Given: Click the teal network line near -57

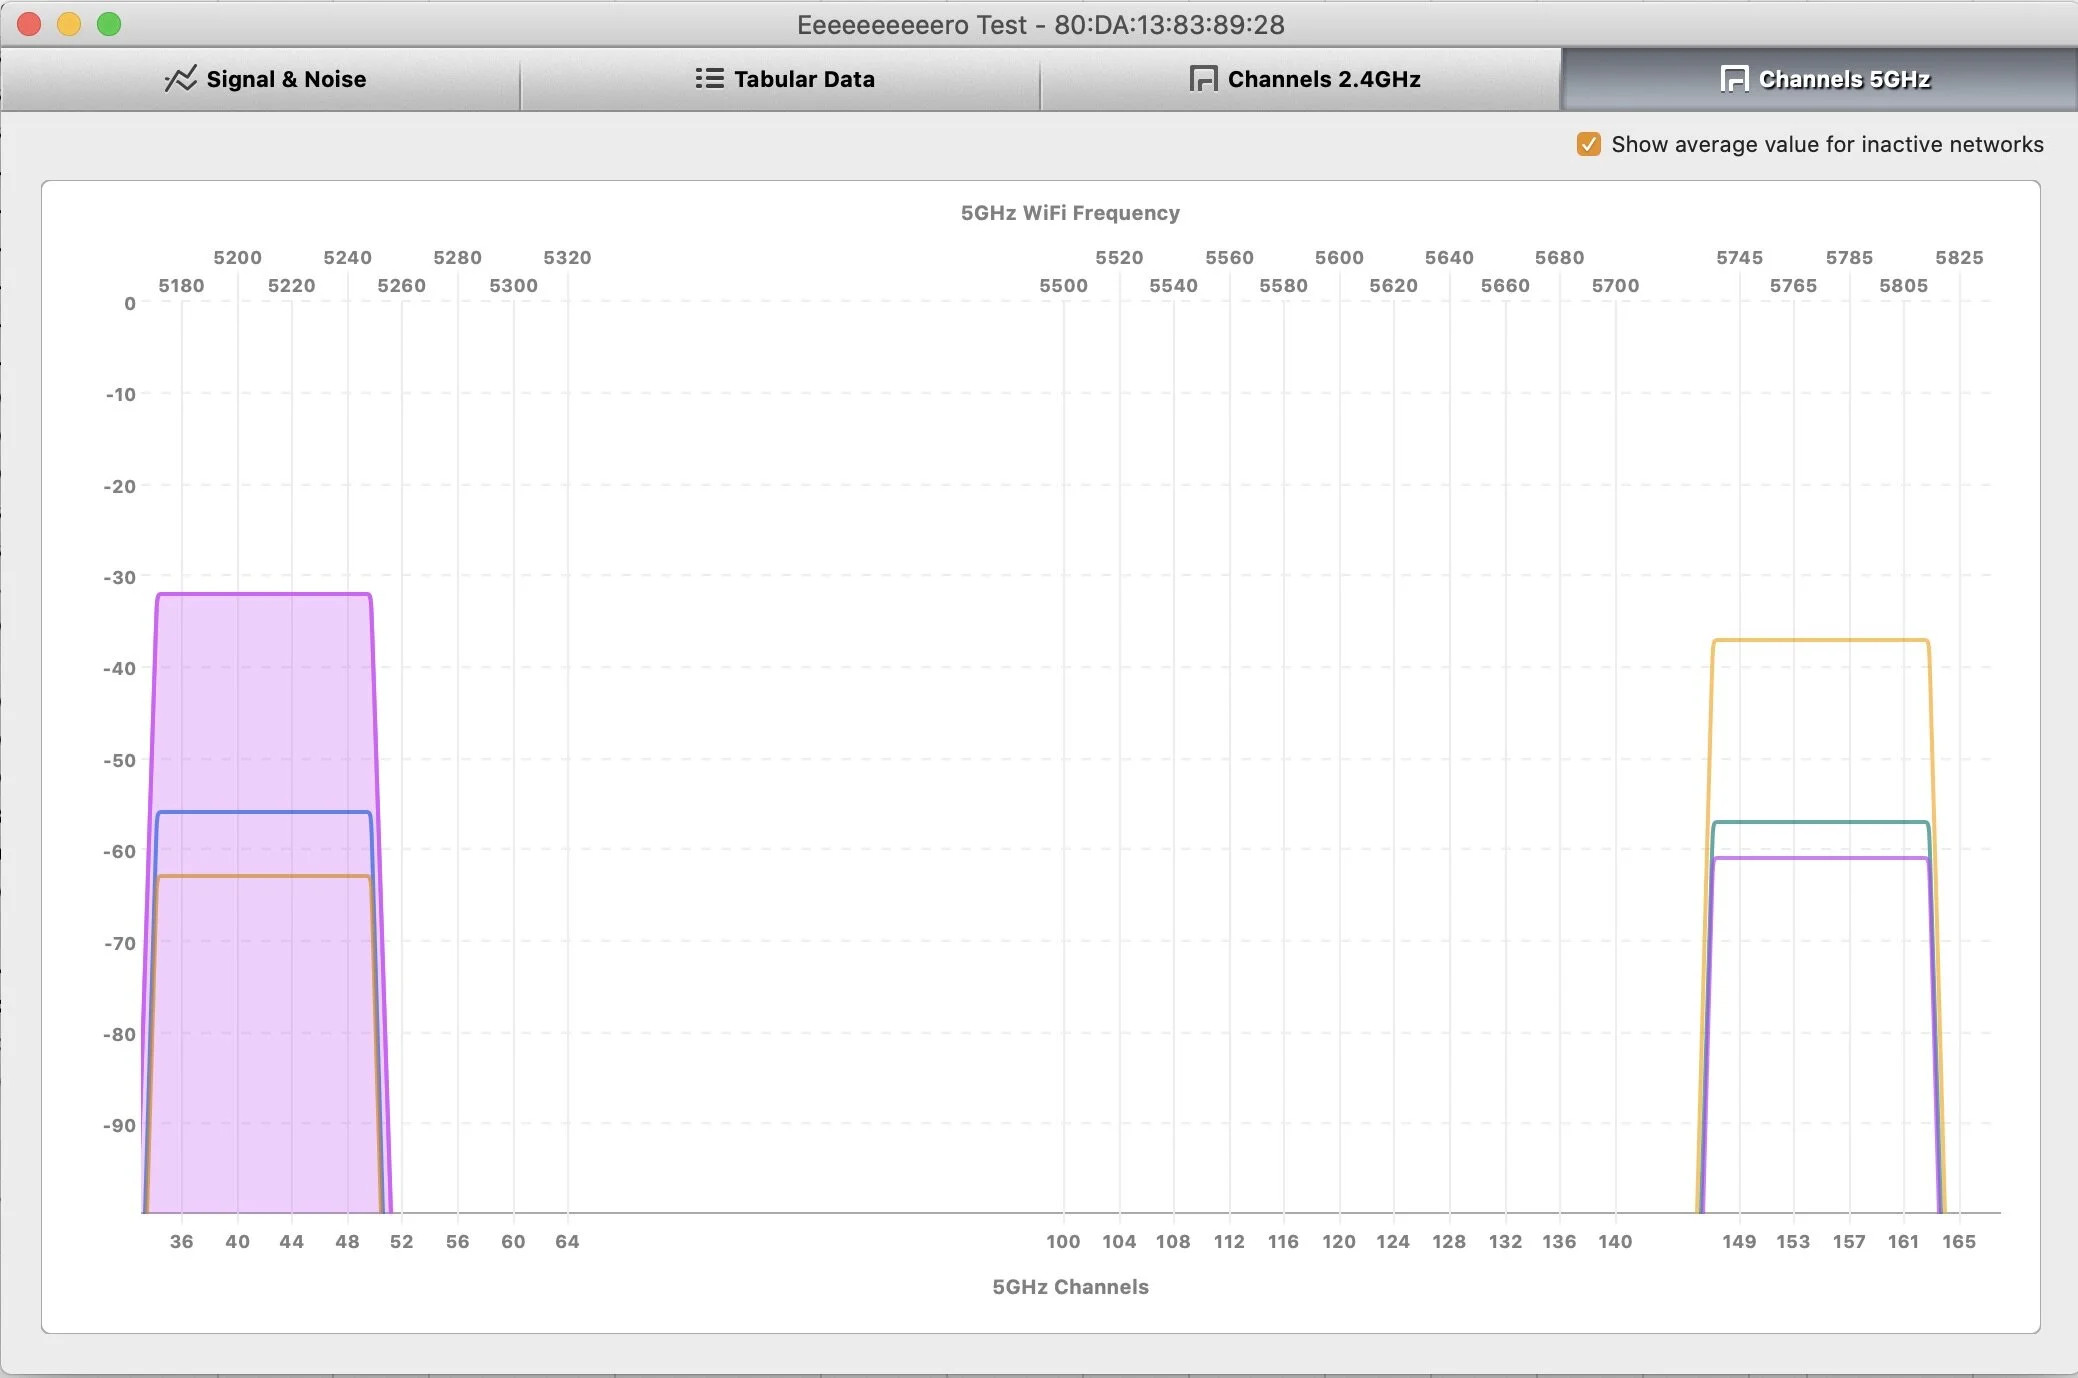Looking at the screenshot, I should click(x=1820, y=822).
